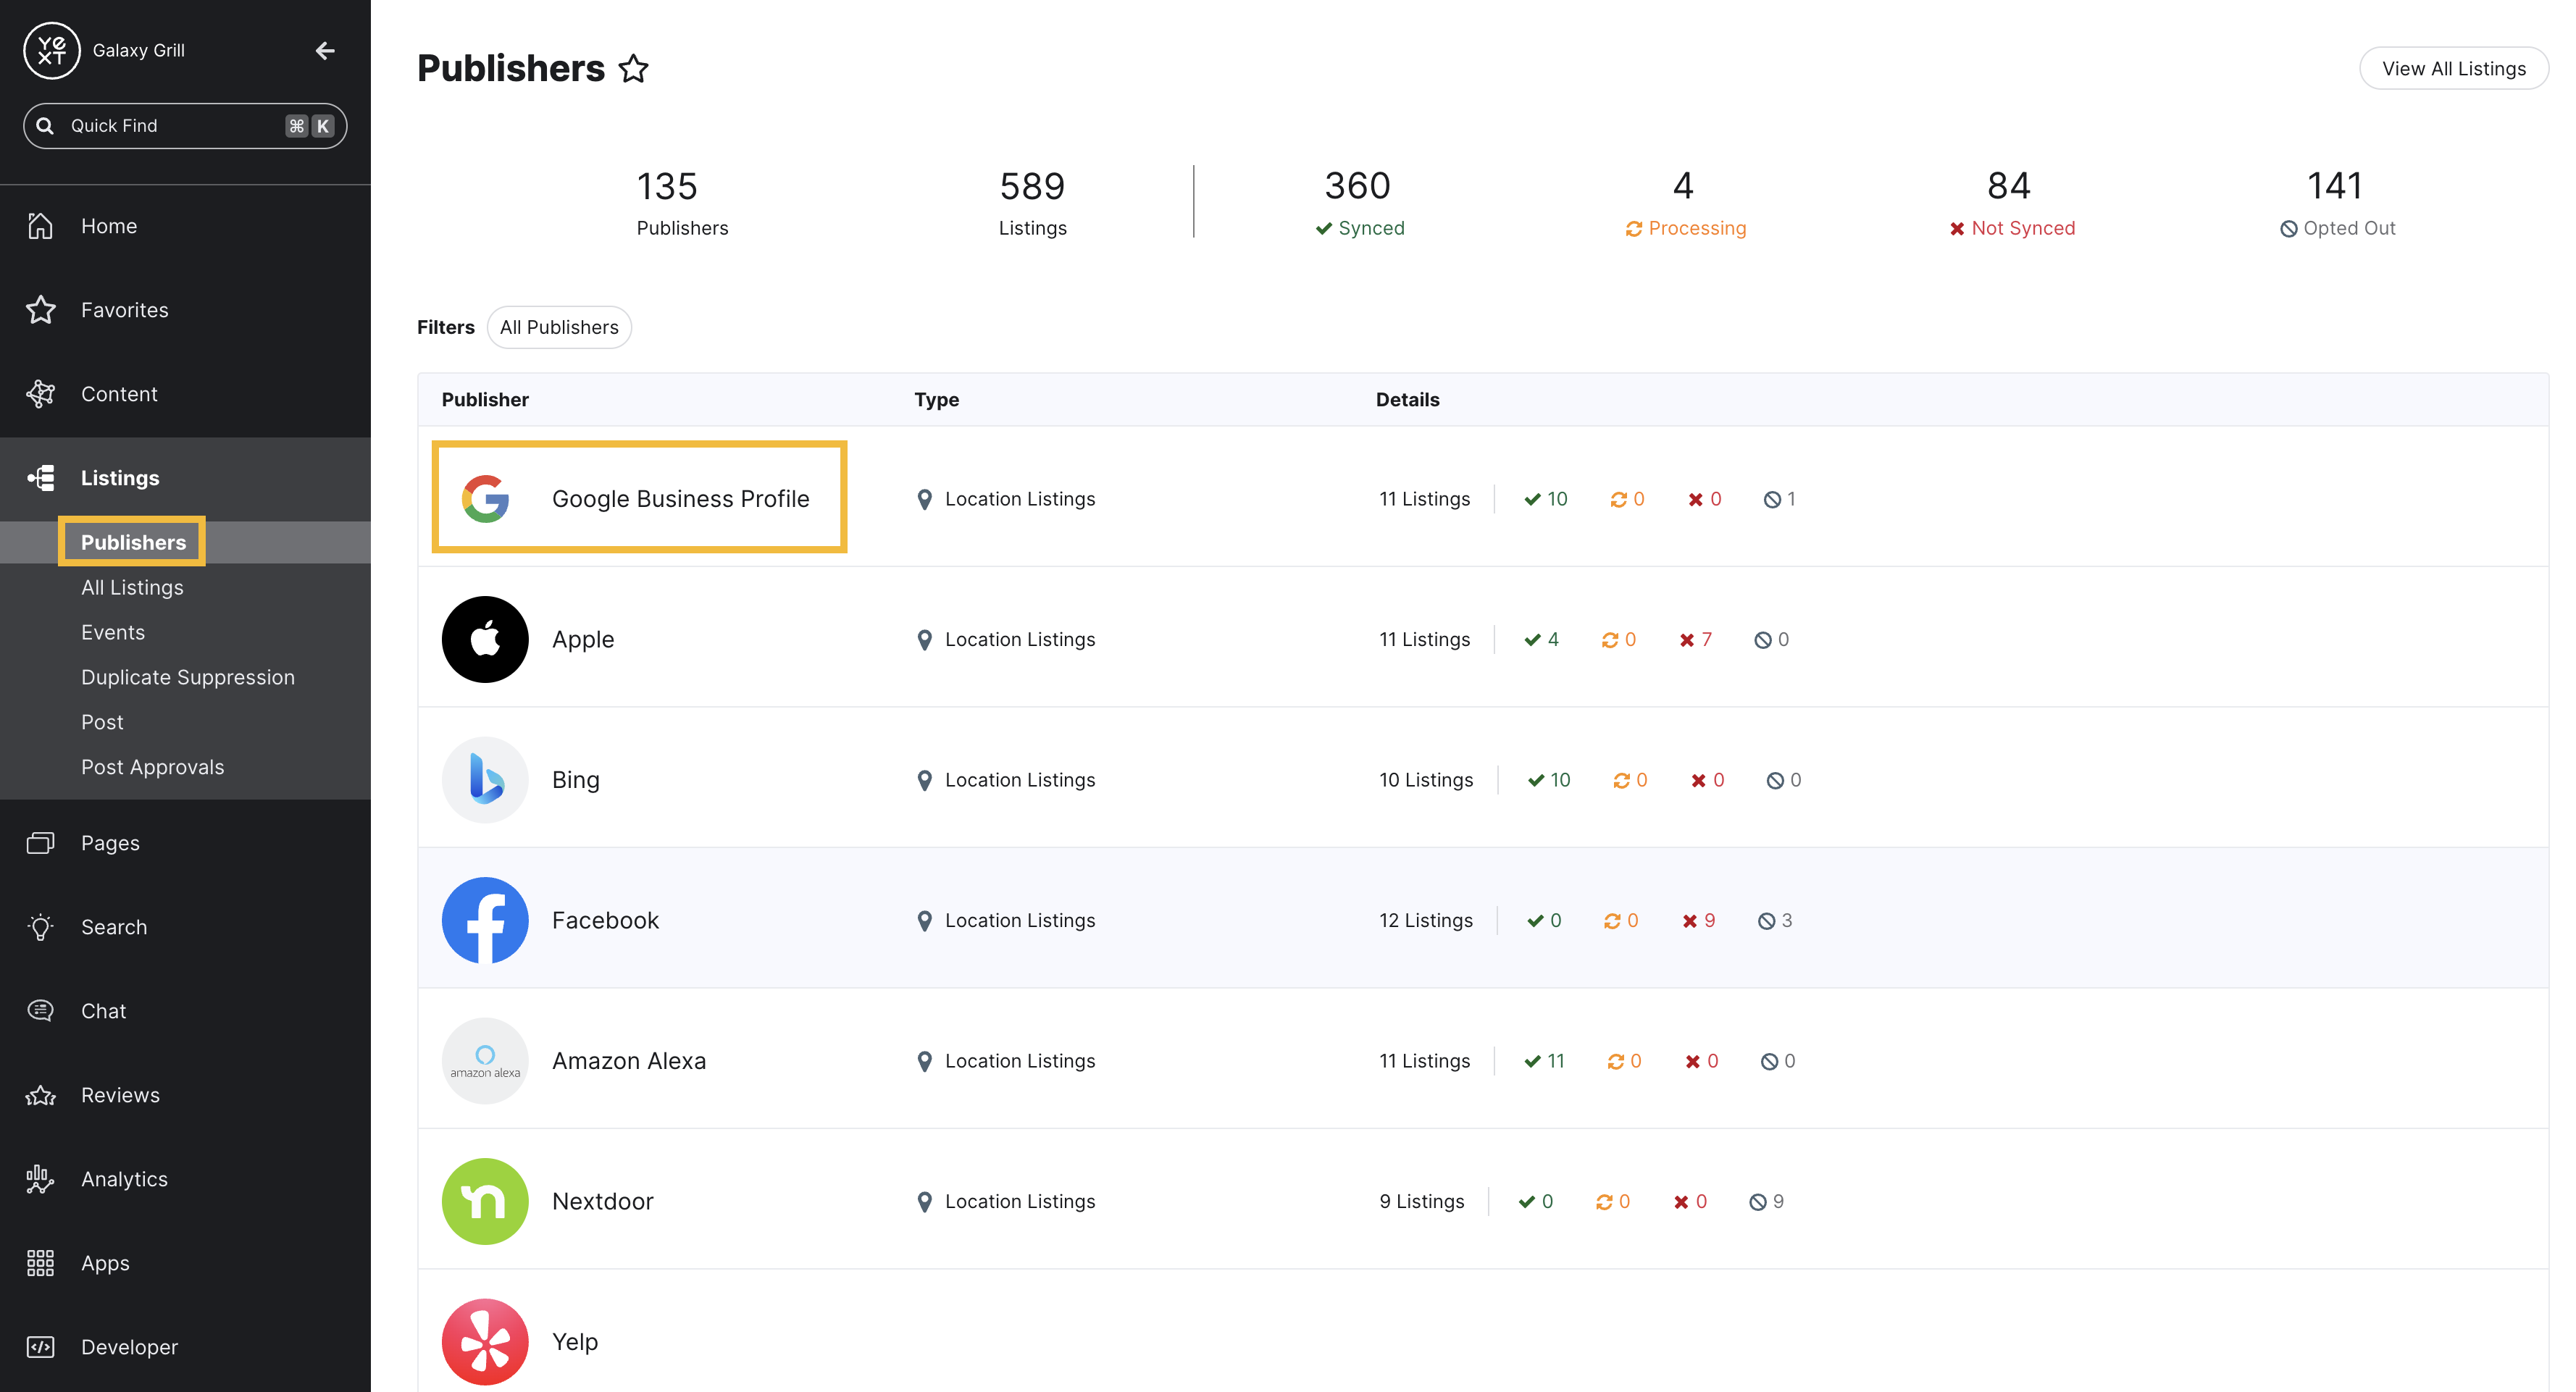The height and width of the screenshot is (1392, 2576).
Task: Click the Bing publisher logo
Action: pyautogui.click(x=485, y=780)
